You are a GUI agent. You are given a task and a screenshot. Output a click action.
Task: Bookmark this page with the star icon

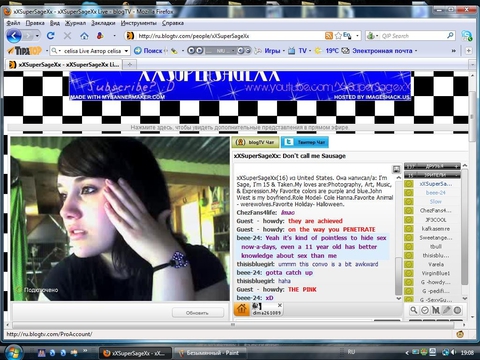coord(338,36)
